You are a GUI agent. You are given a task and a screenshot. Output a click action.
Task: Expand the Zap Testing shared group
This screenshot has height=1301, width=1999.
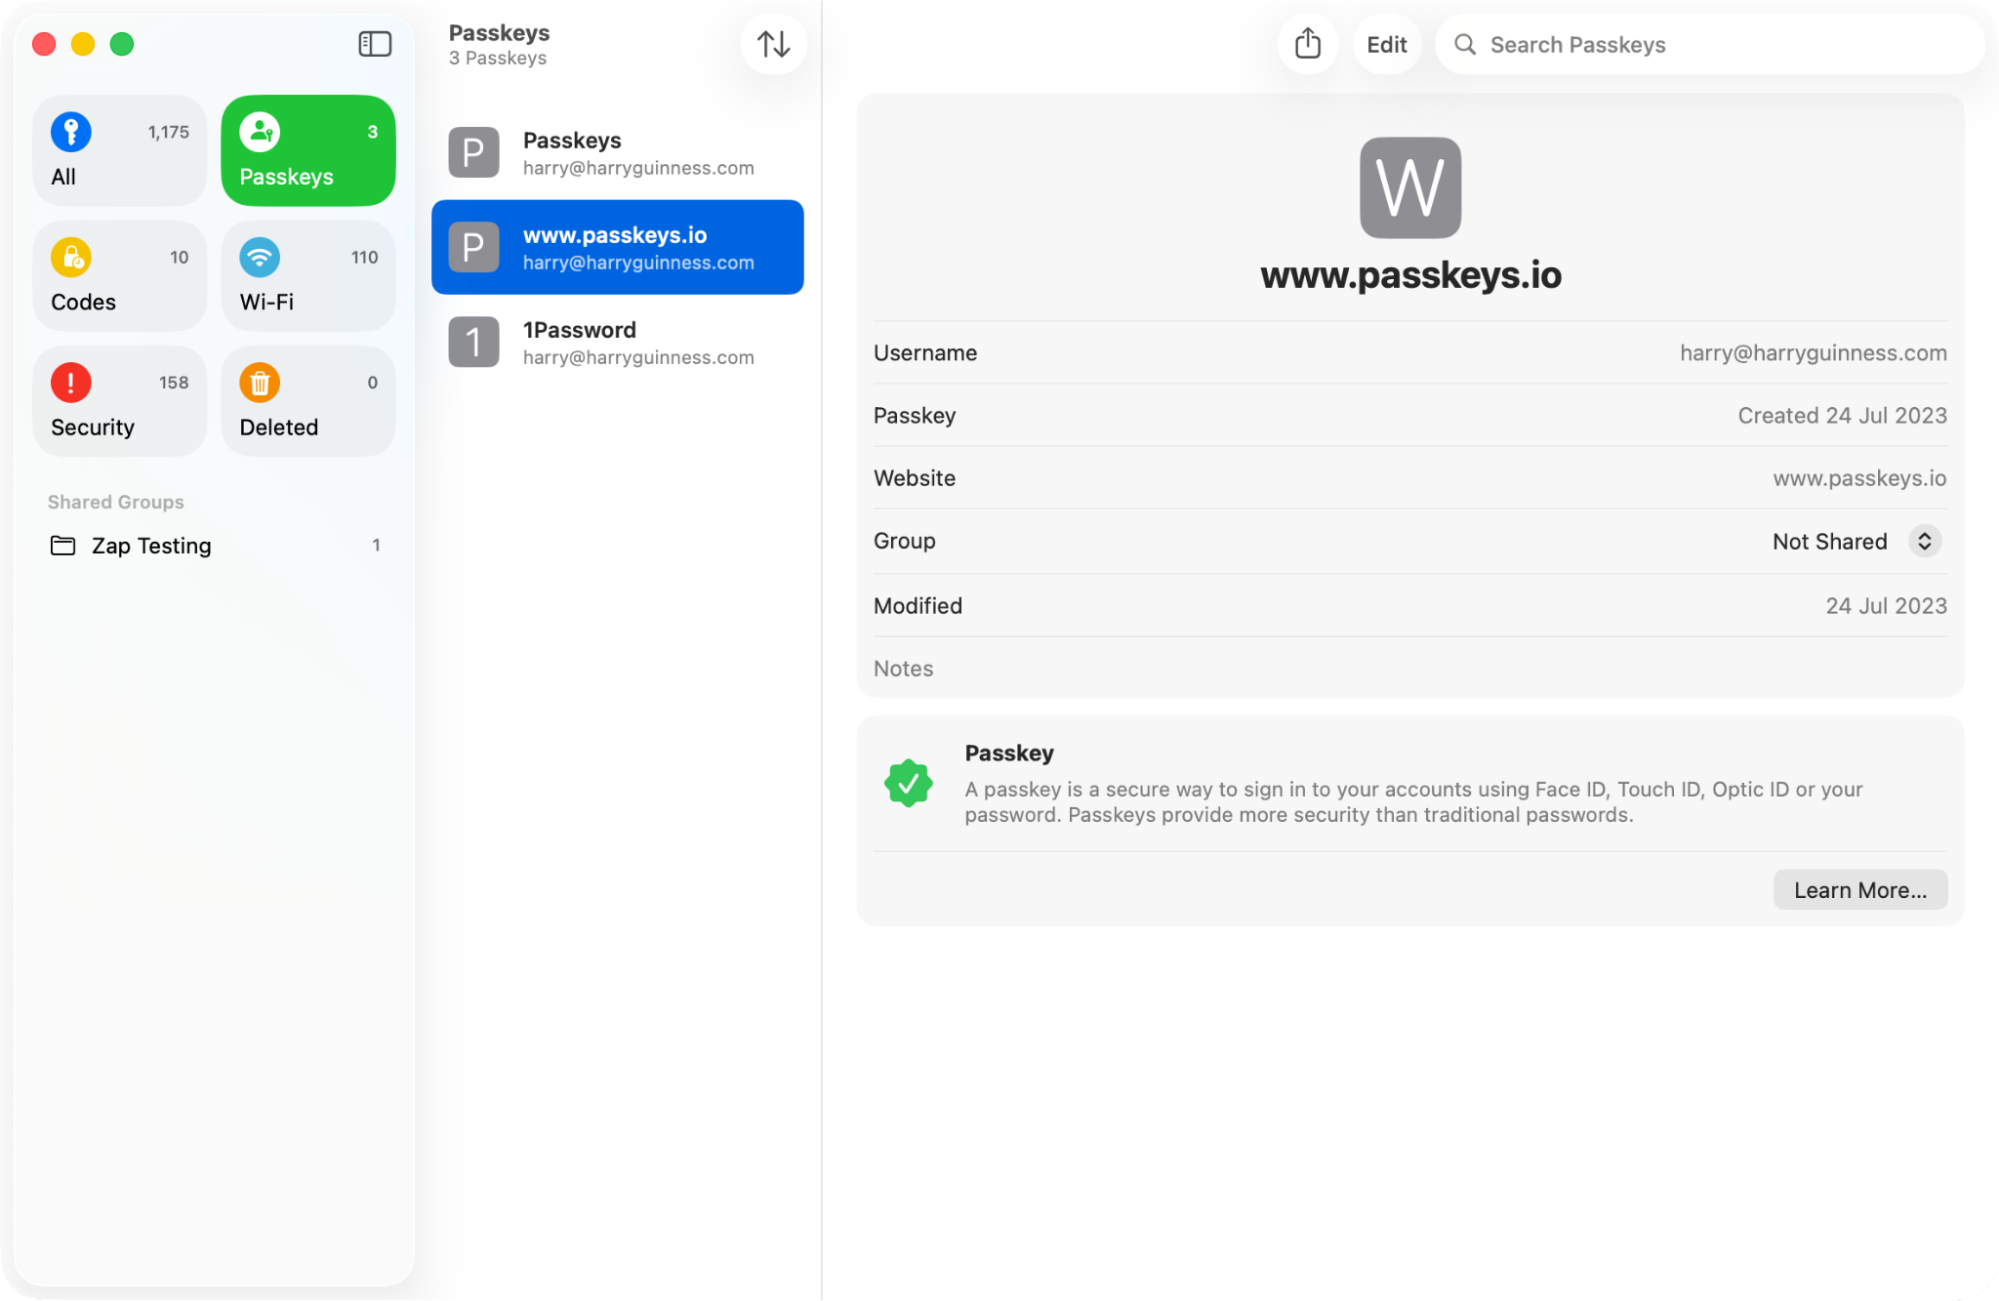(151, 545)
